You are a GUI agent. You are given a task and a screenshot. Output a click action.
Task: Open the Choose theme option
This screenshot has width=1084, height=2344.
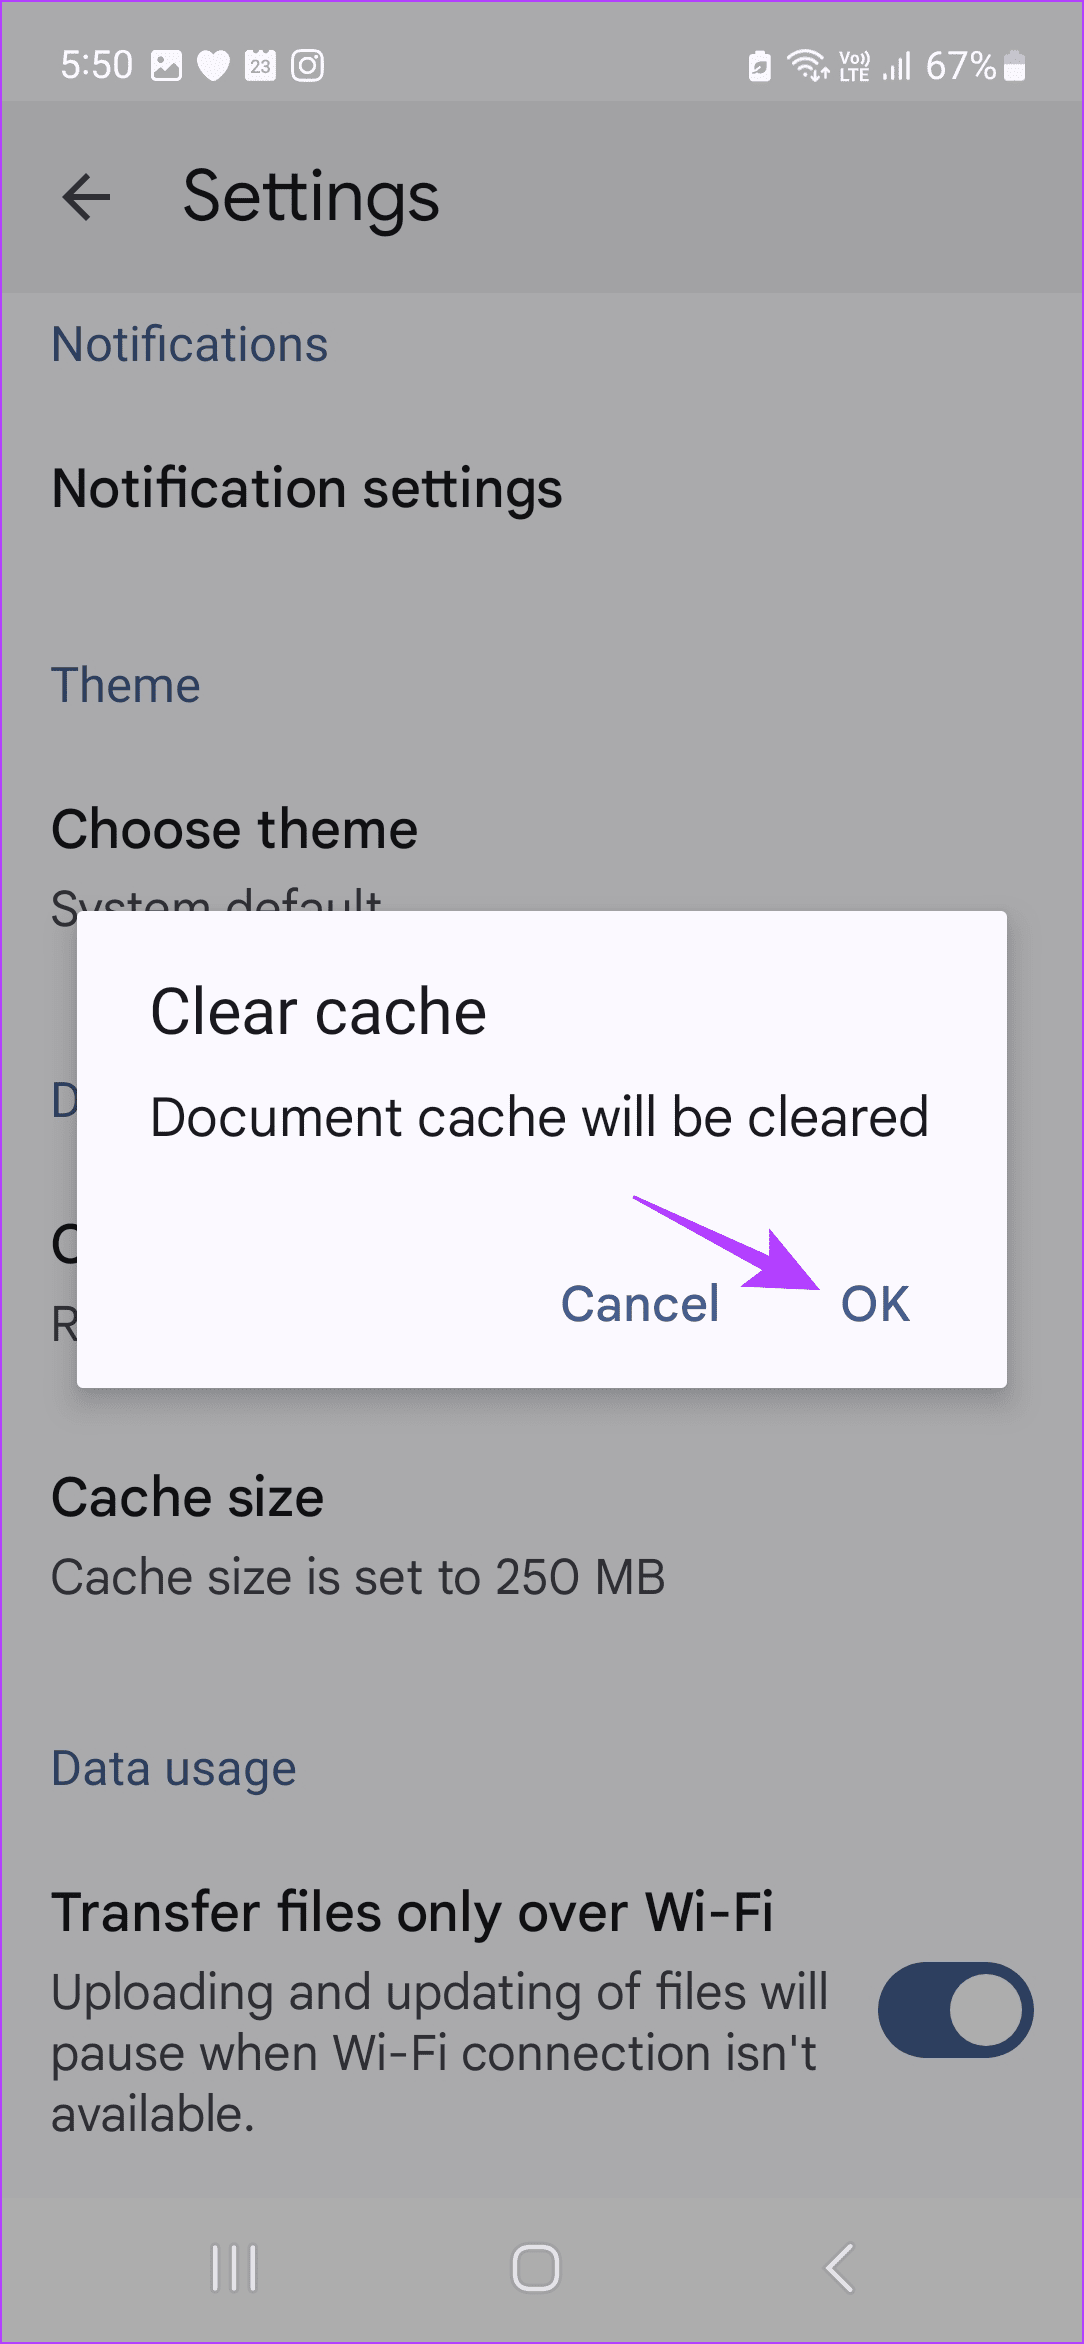point(235,830)
